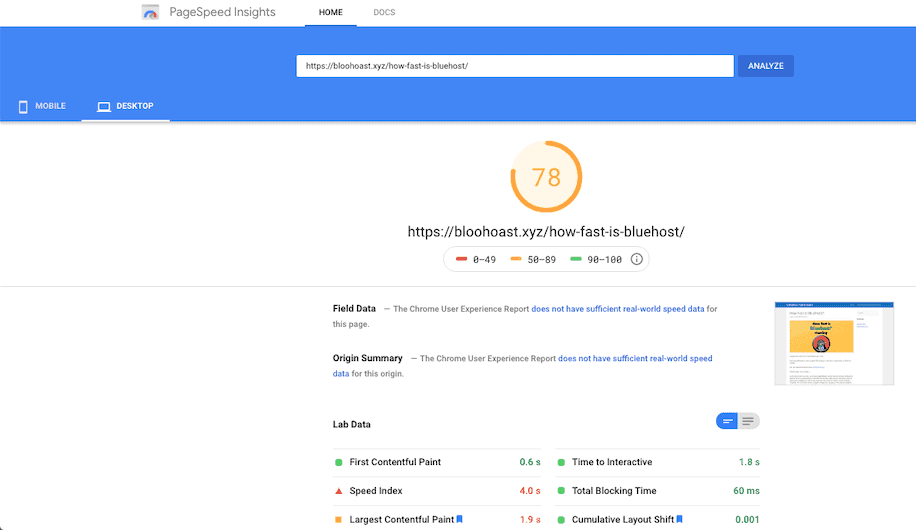Screen dimensions: 916x530
Task: Click the score 78 performance gauge
Action: 546,177
